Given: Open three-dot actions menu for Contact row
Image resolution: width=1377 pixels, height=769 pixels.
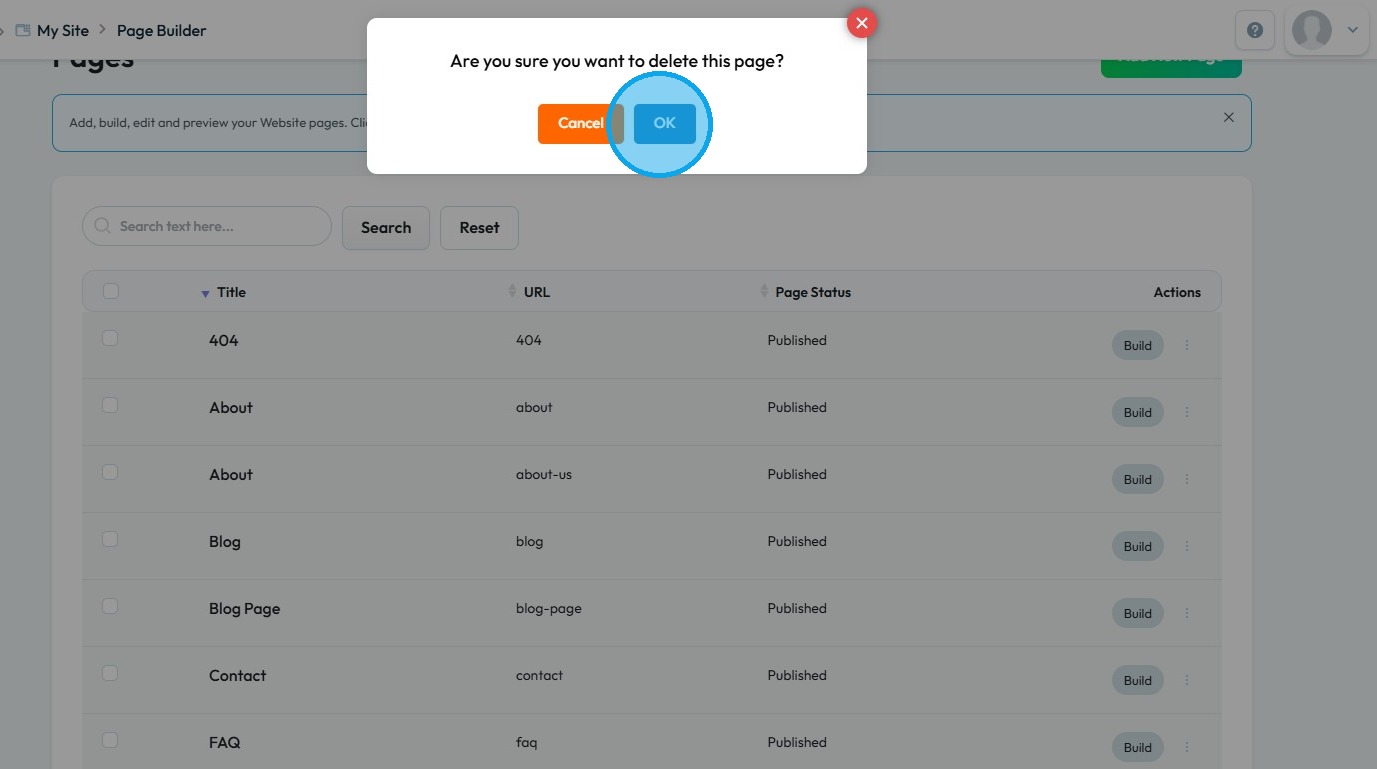Looking at the screenshot, I should (1187, 680).
